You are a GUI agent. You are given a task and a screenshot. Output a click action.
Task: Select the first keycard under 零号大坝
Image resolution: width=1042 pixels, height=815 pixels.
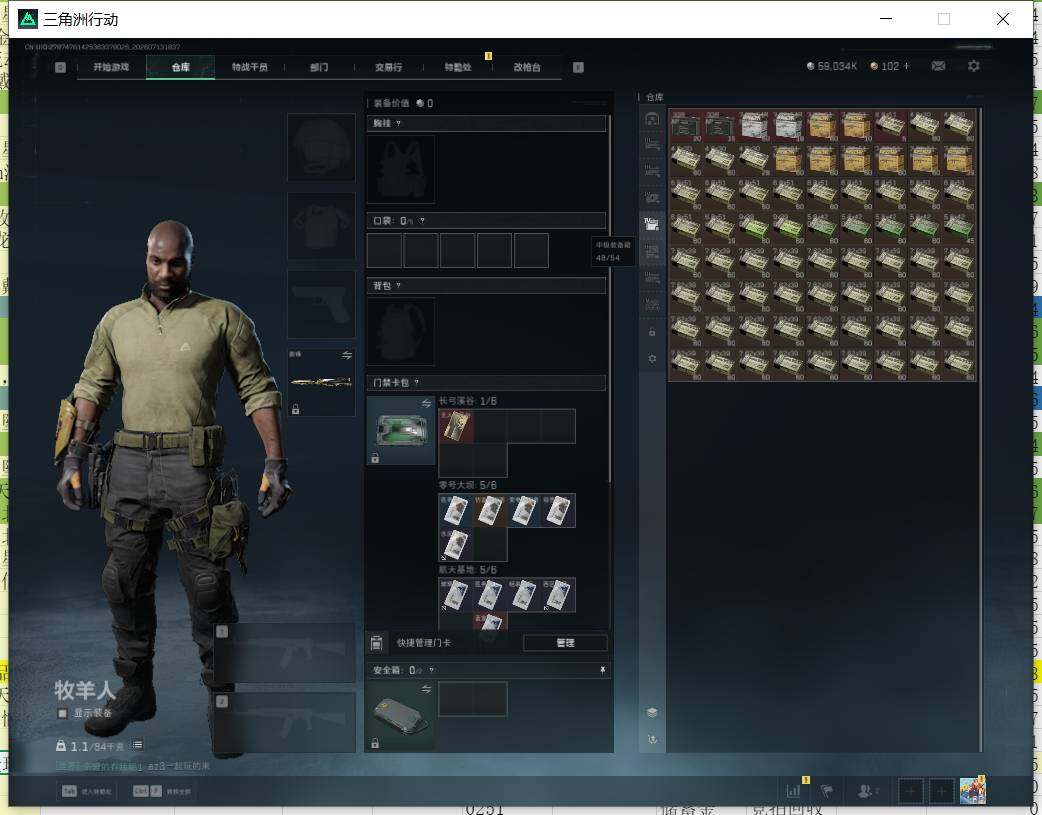456,511
